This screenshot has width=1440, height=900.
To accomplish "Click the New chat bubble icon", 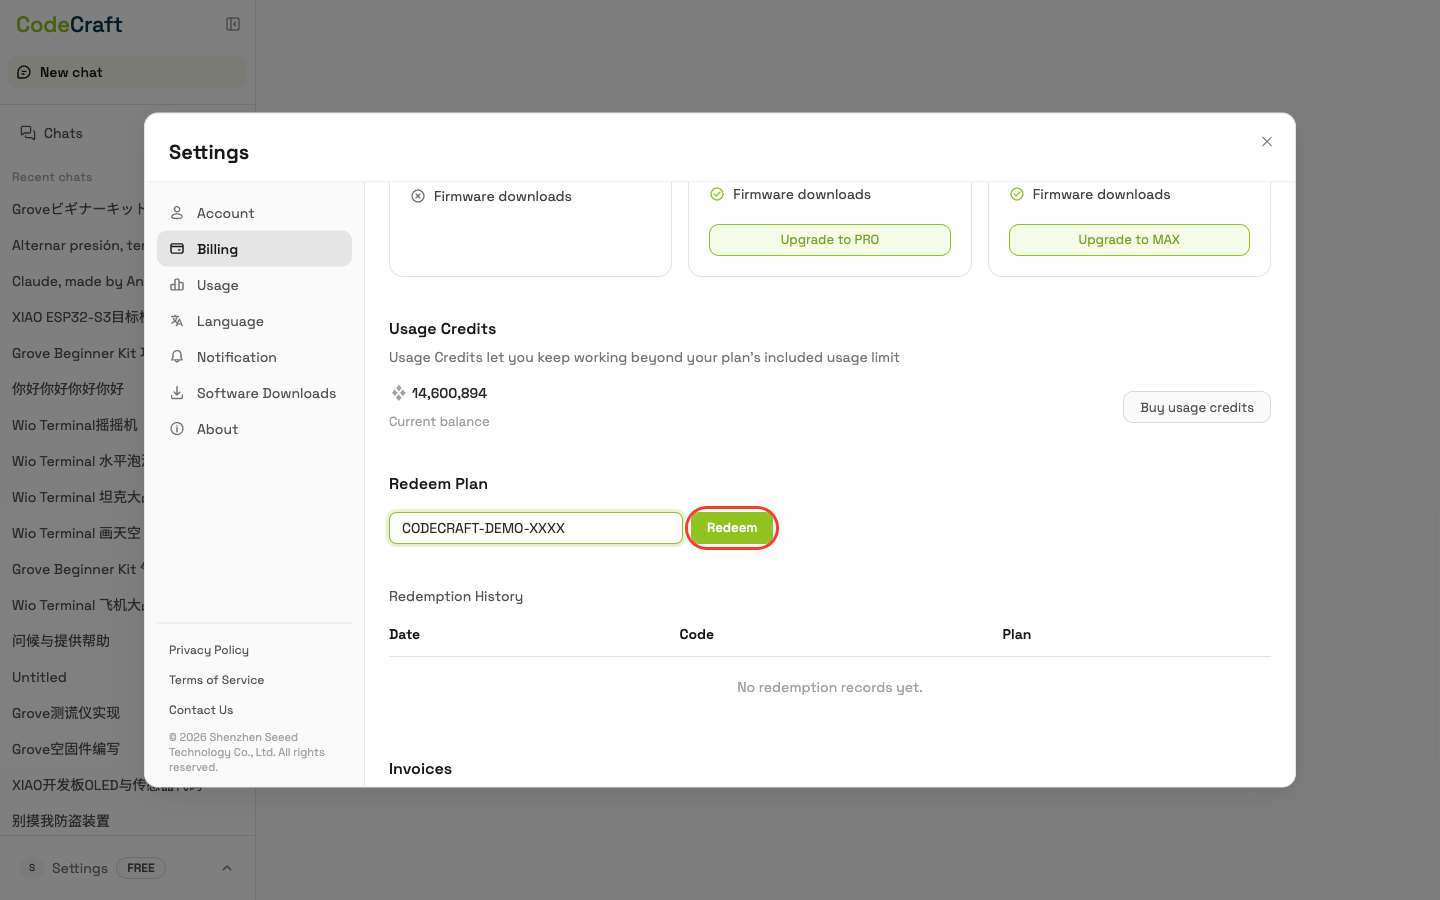I will coord(24,72).
